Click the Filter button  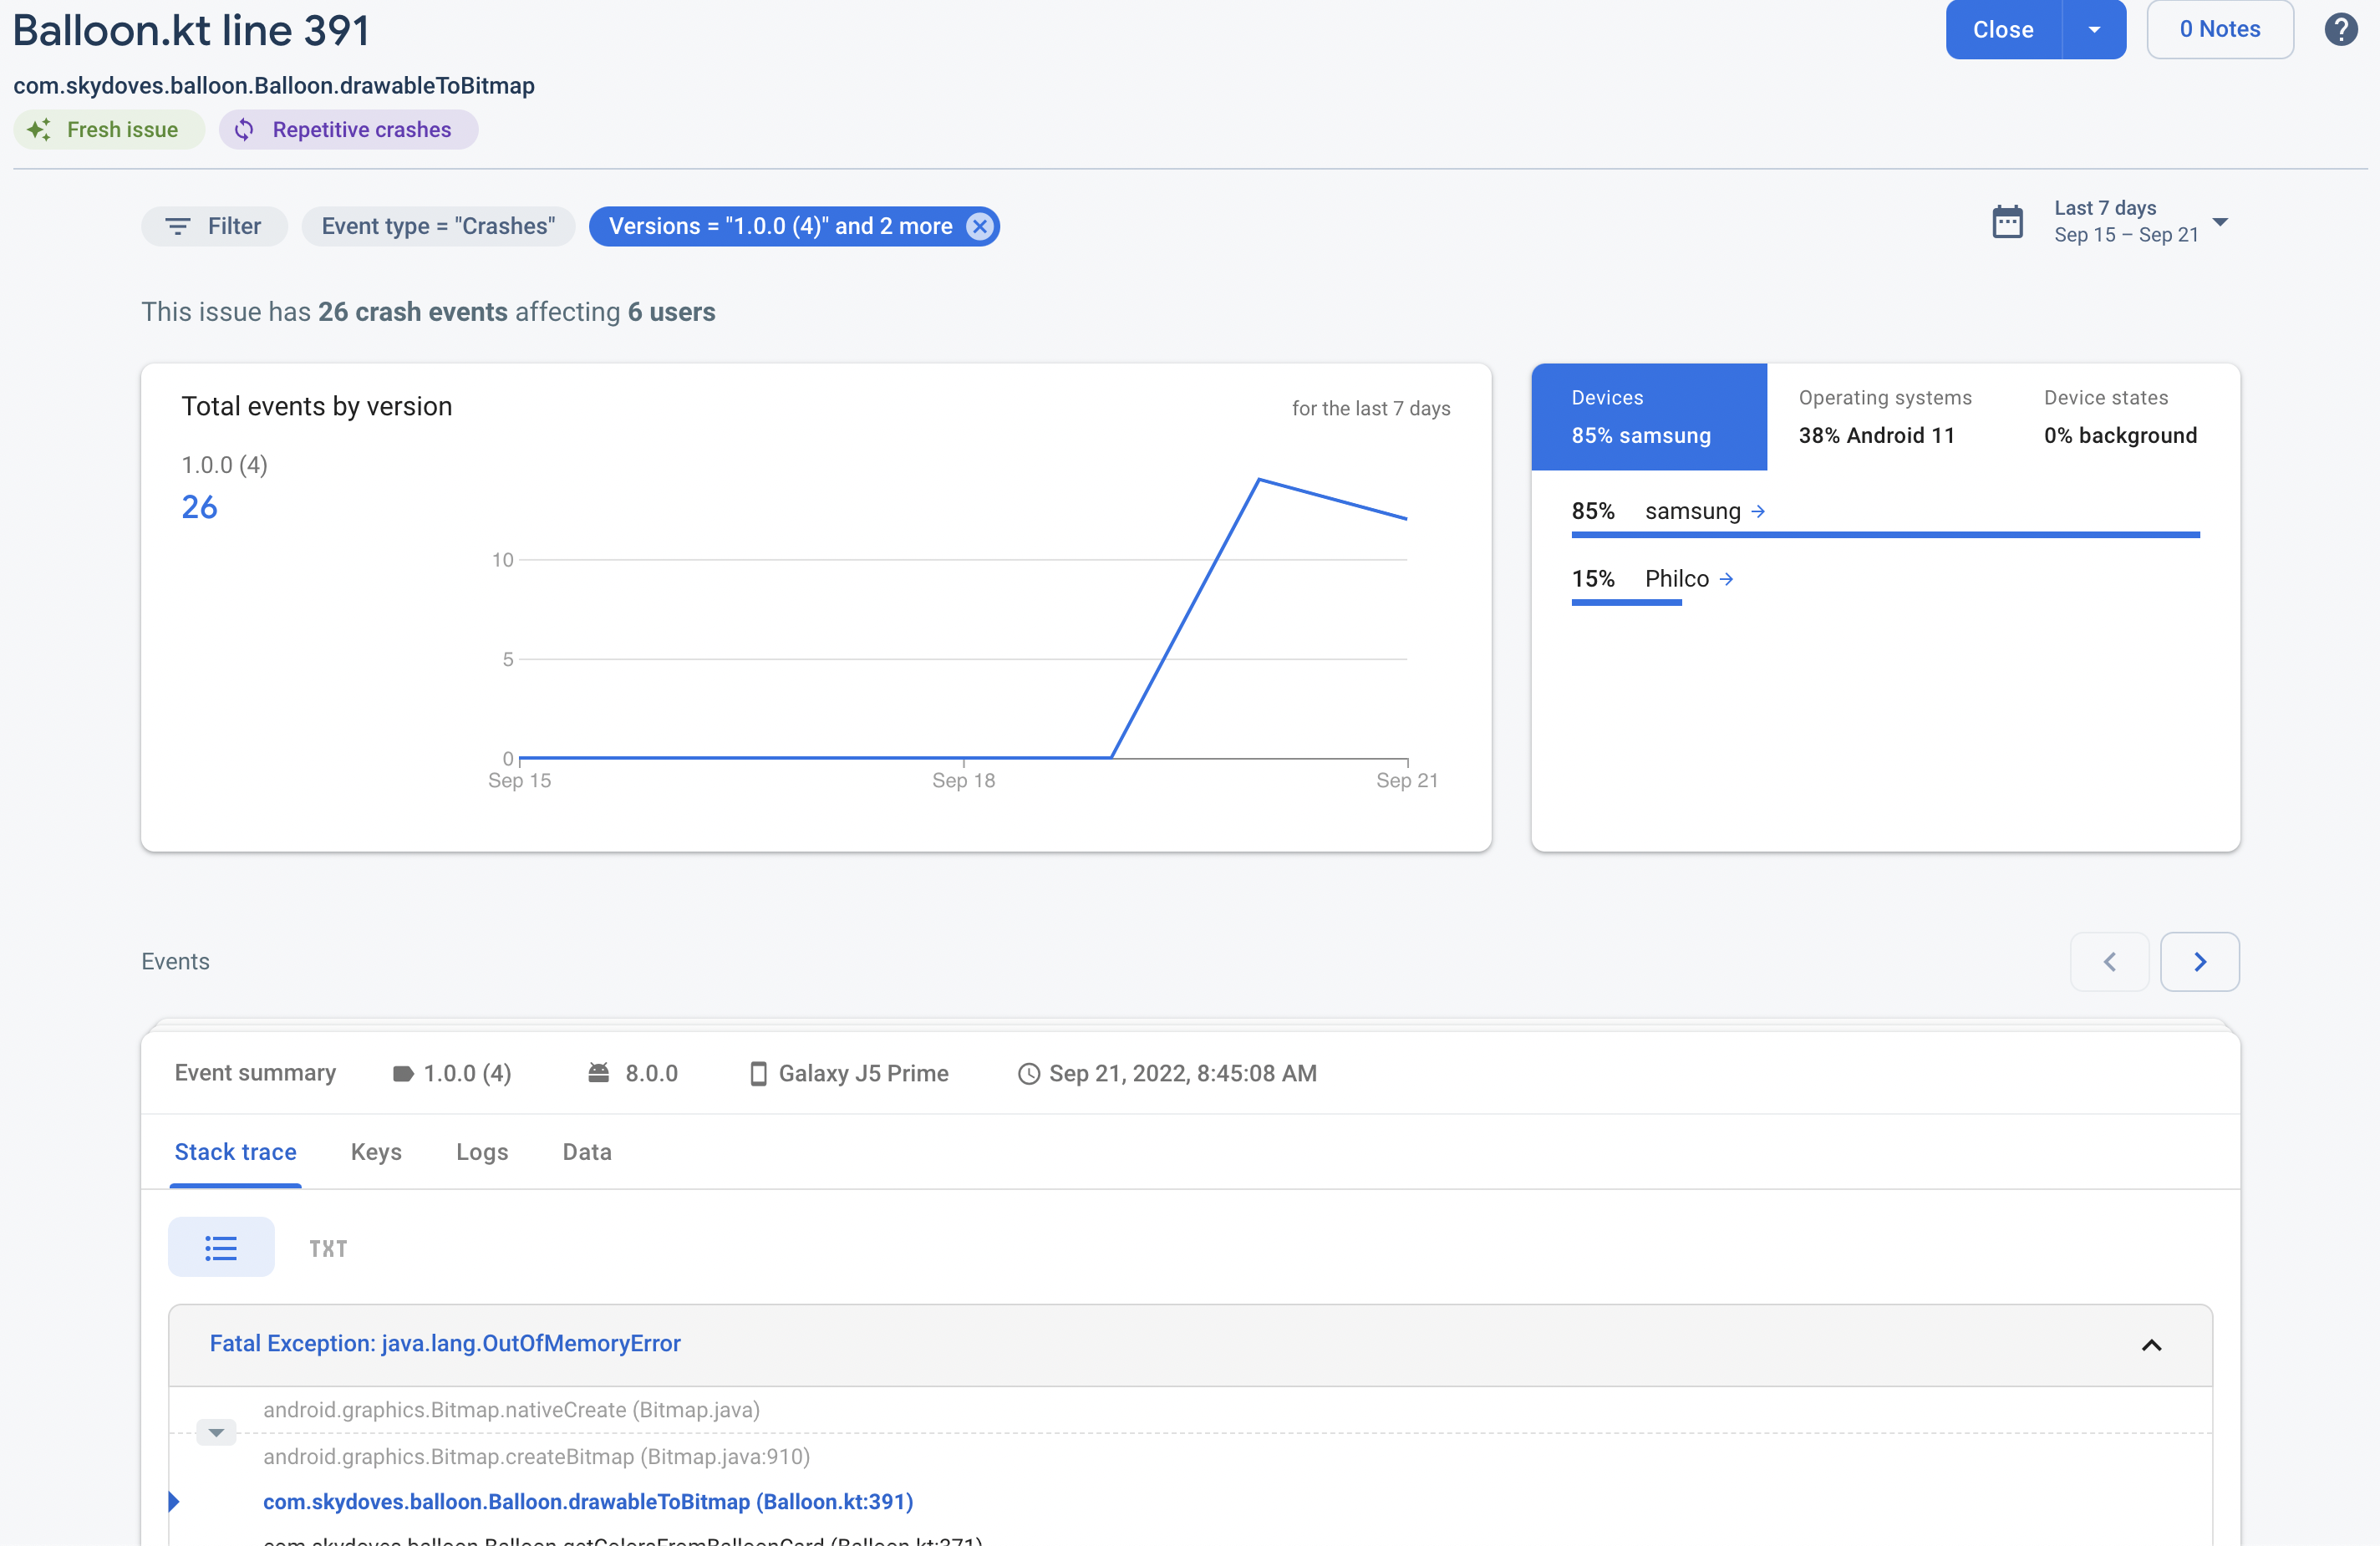pos(214,226)
